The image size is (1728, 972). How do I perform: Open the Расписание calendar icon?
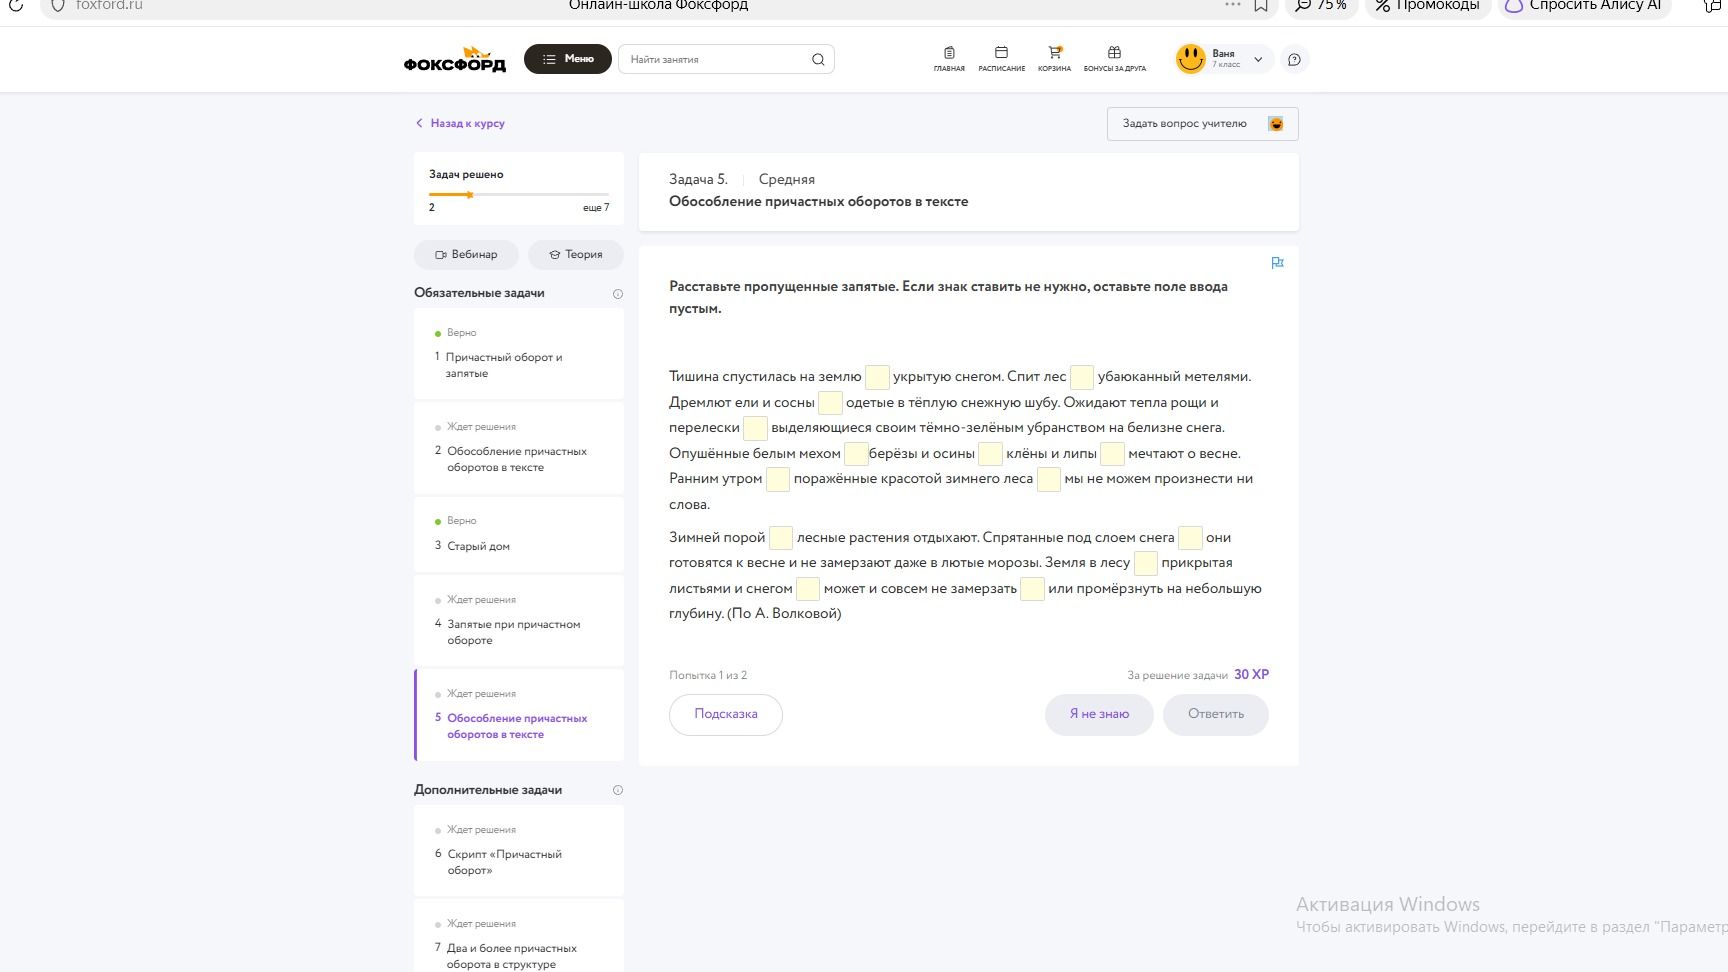pyautogui.click(x=1001, y=59)
